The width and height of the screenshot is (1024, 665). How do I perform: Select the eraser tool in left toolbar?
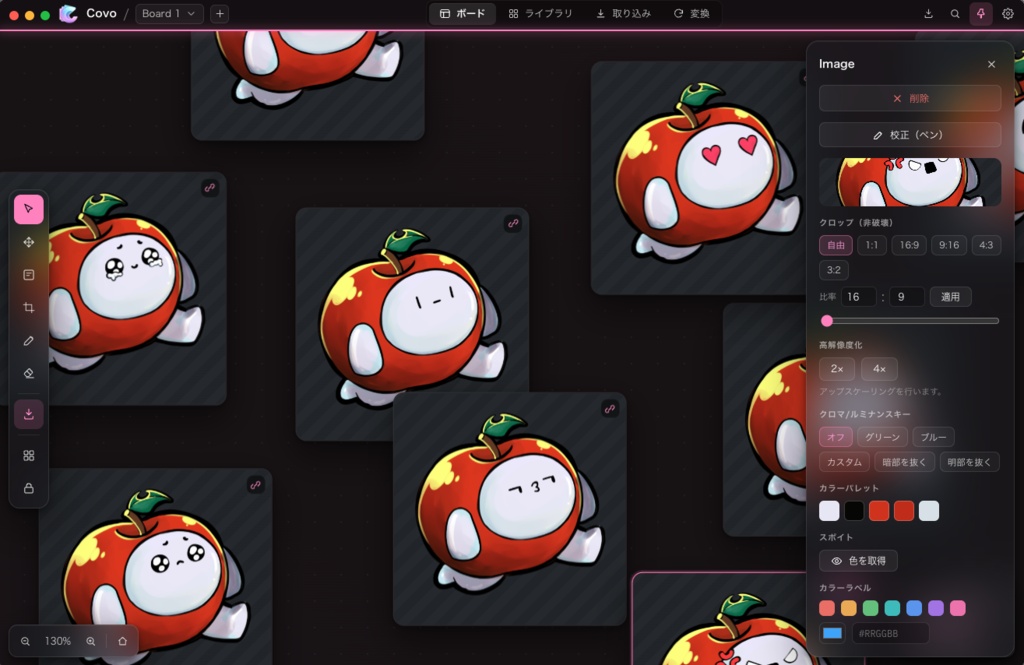click(29, 374)
